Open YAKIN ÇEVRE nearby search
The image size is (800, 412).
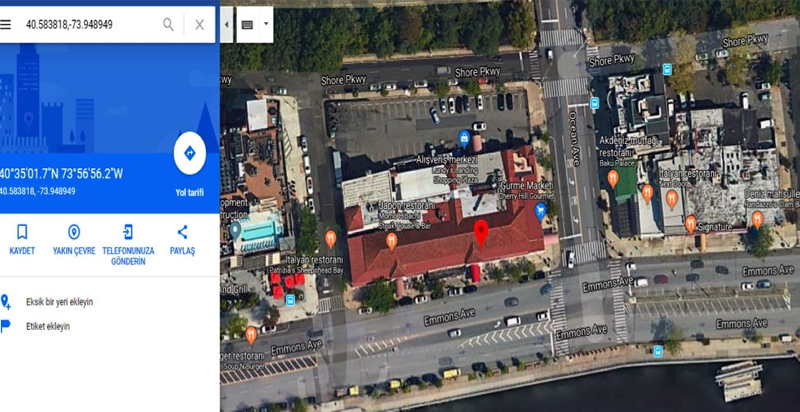(74, 240)
